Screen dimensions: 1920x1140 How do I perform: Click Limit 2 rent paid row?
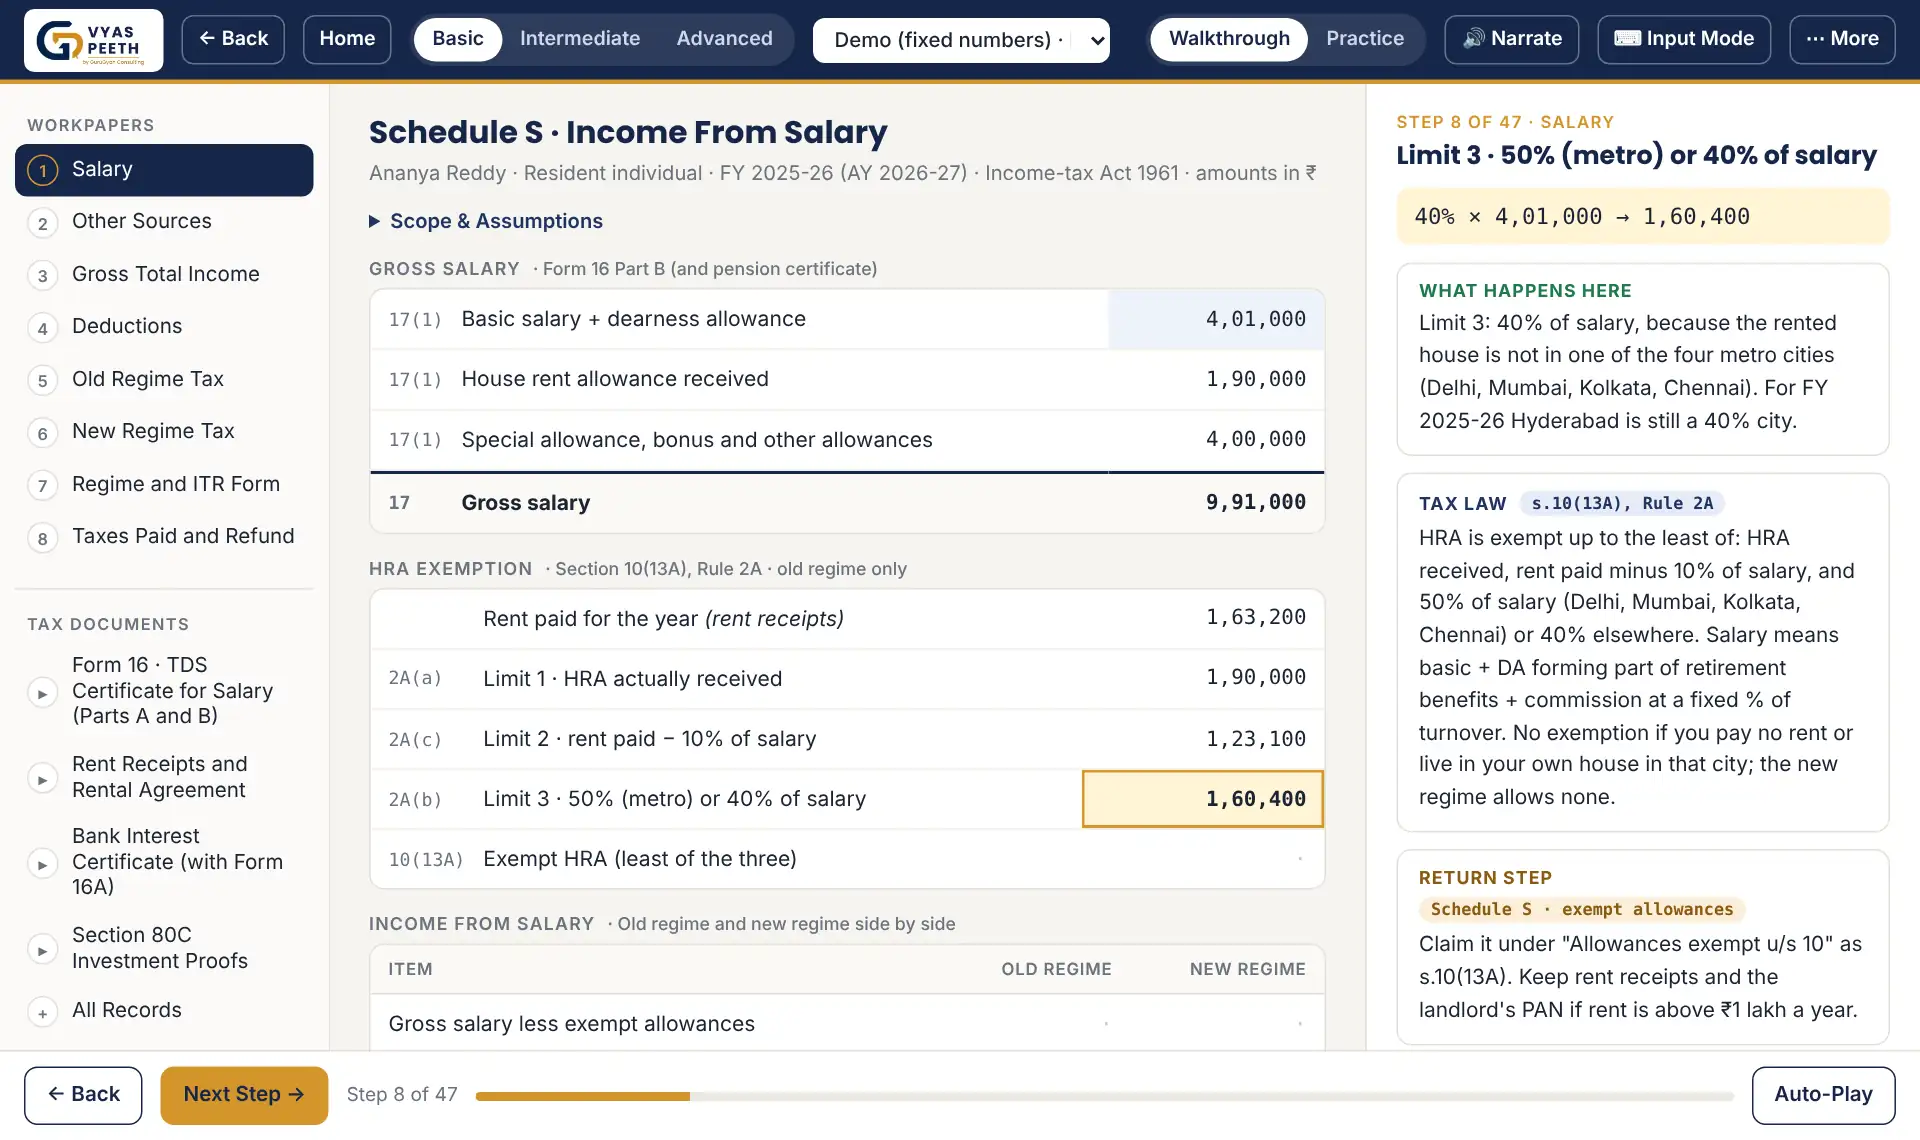coord(847,739)
